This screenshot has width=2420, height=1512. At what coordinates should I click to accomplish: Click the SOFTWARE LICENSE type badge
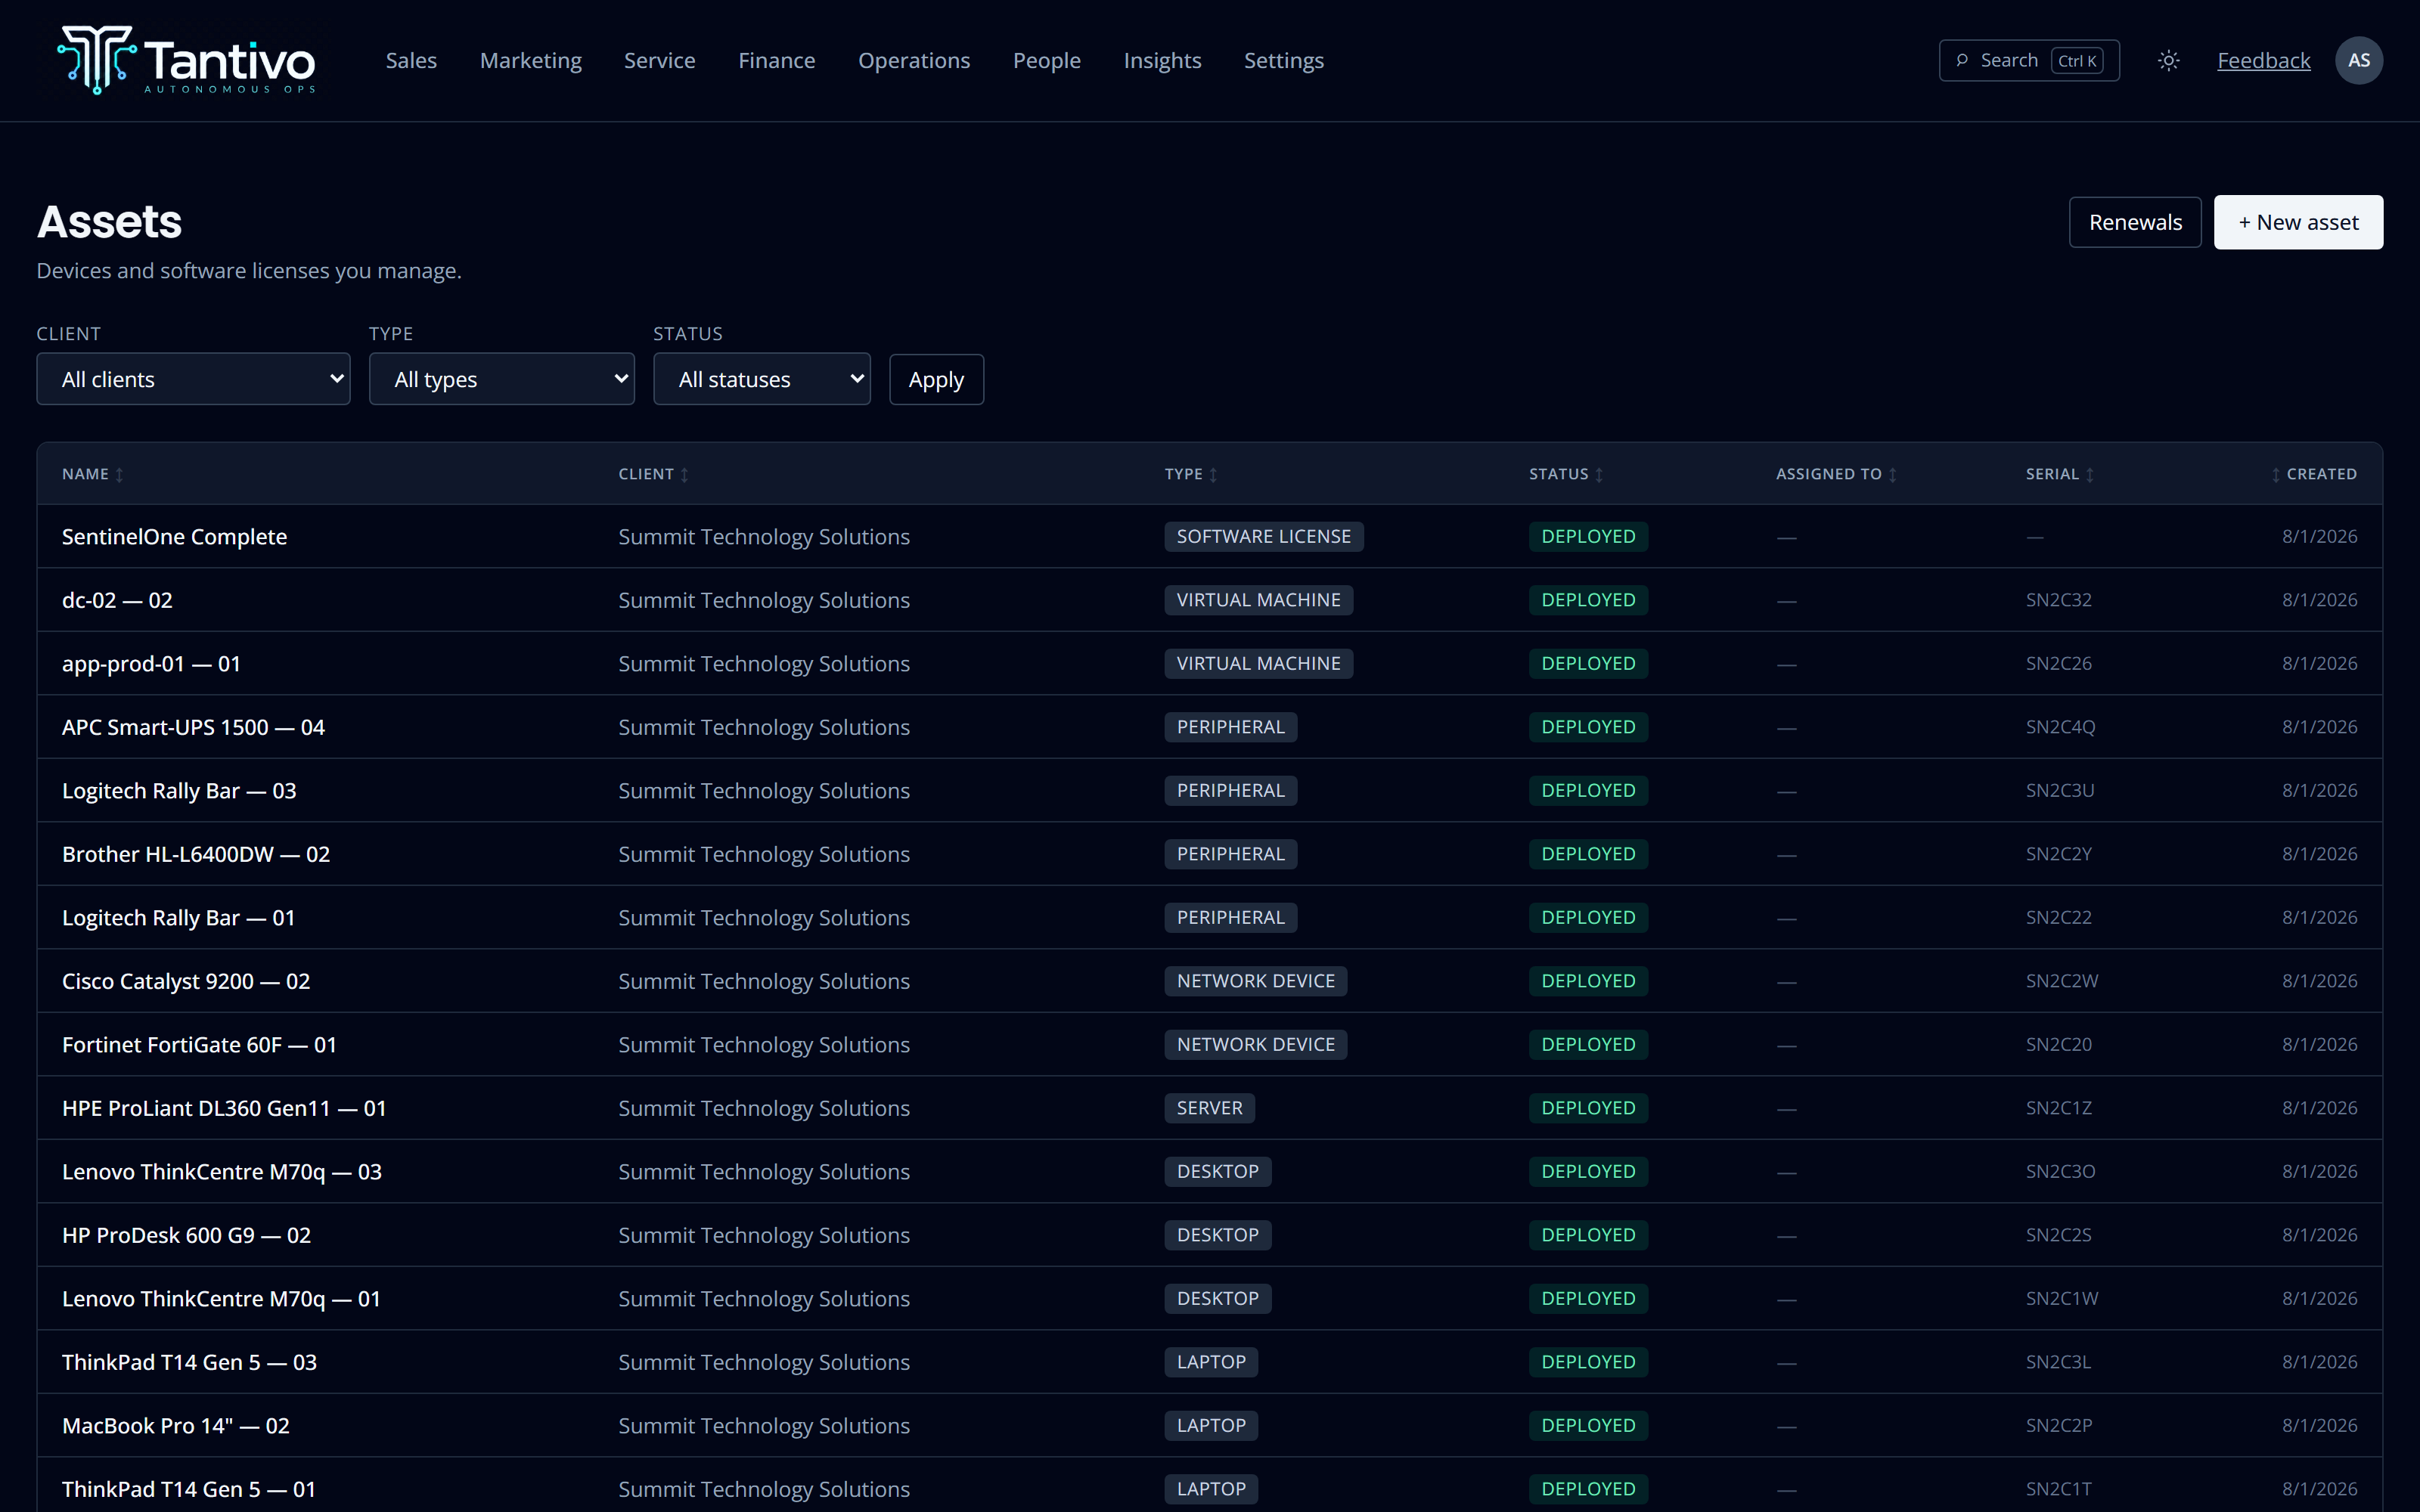(1263, 537)
